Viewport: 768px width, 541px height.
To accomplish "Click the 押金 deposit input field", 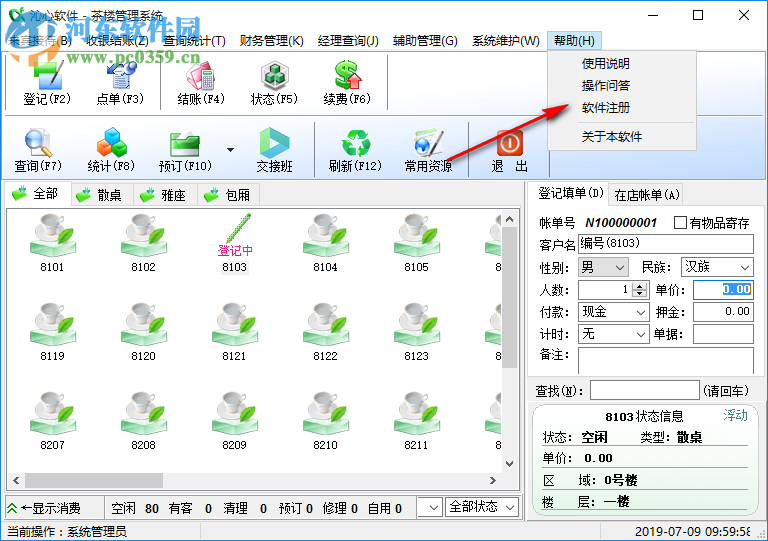I will (x=723, y=312).
